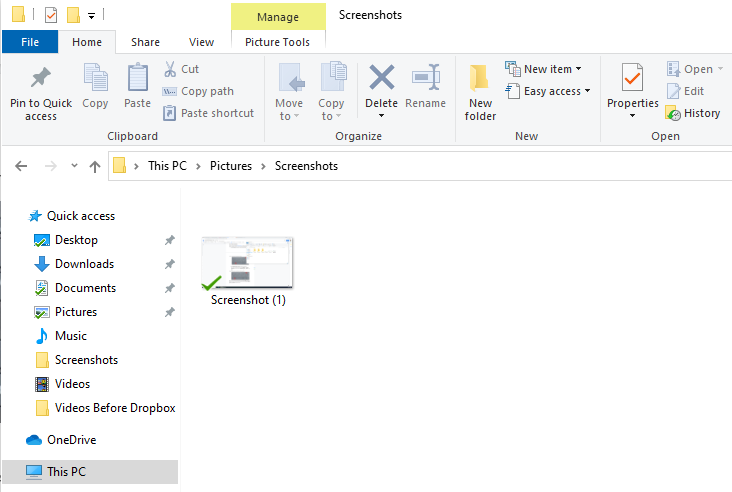Click the History icon in Open group
Image resolution: width=732 pixels, height=492 pixels.
(x=673, y=113)
